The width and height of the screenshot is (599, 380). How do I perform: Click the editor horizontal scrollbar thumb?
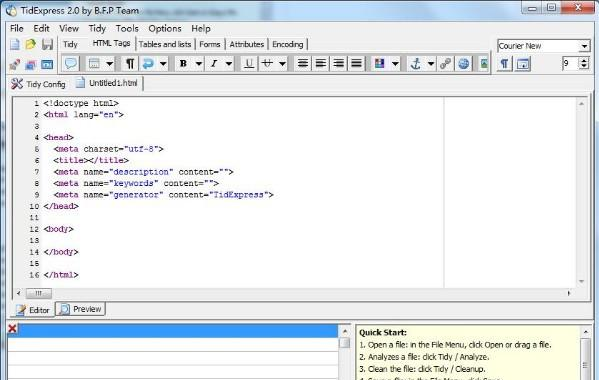[x=38, y=293]
